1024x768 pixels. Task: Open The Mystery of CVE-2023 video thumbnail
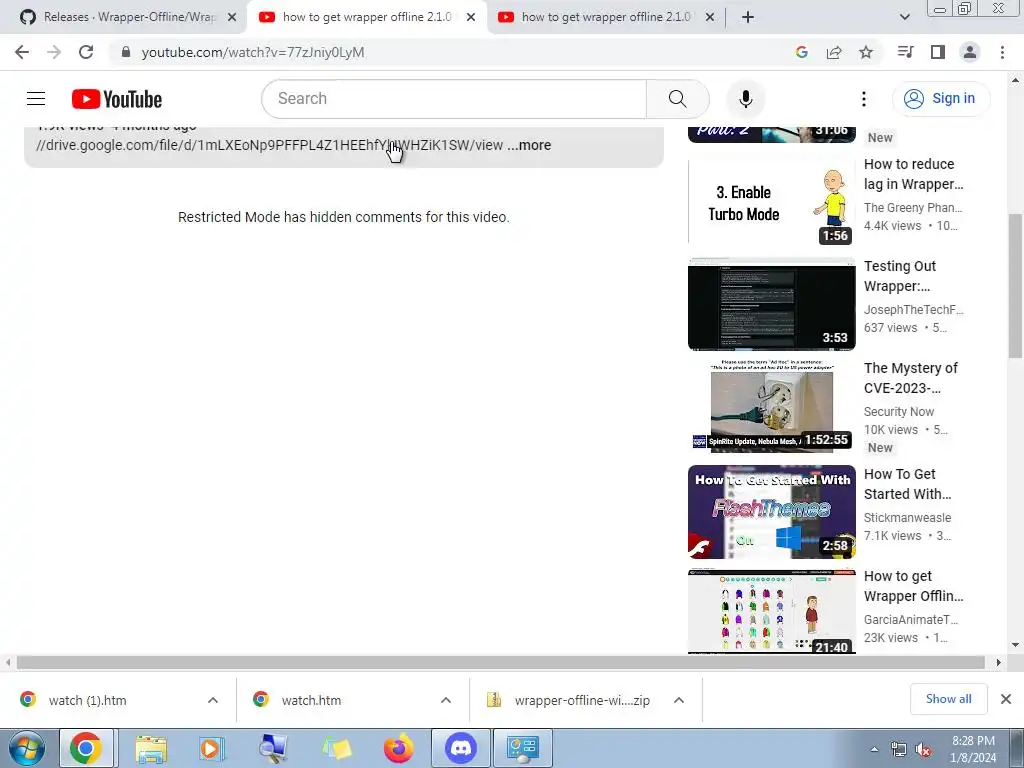[772, 406]
